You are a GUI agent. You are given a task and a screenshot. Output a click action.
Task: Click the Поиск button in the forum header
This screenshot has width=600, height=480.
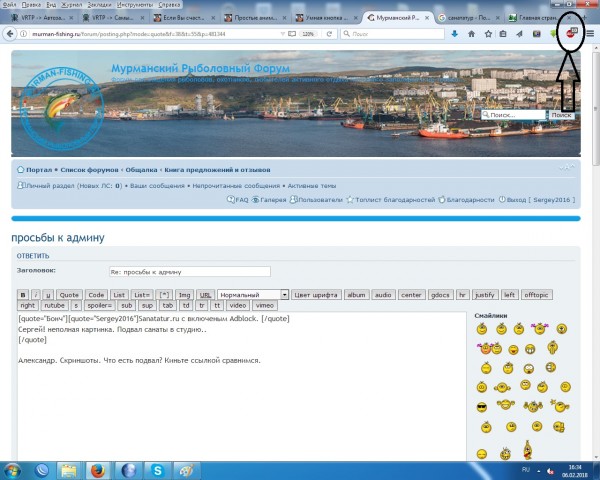pyautogui.click(x=561, y=116)
